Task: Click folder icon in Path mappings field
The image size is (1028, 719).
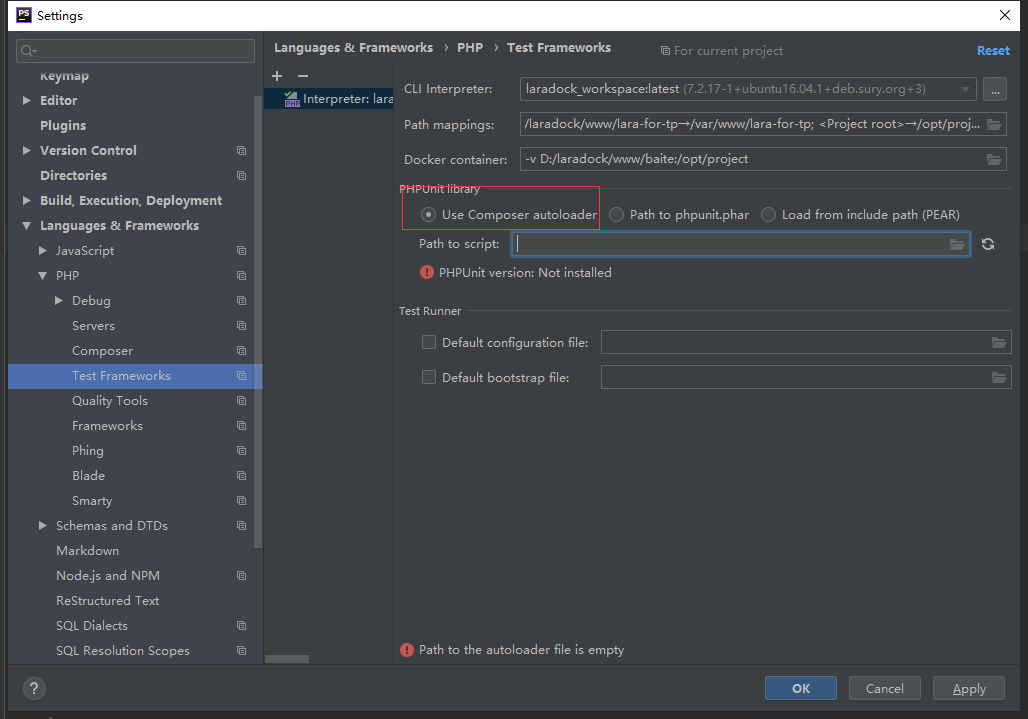Action: [x=994, y=125]
